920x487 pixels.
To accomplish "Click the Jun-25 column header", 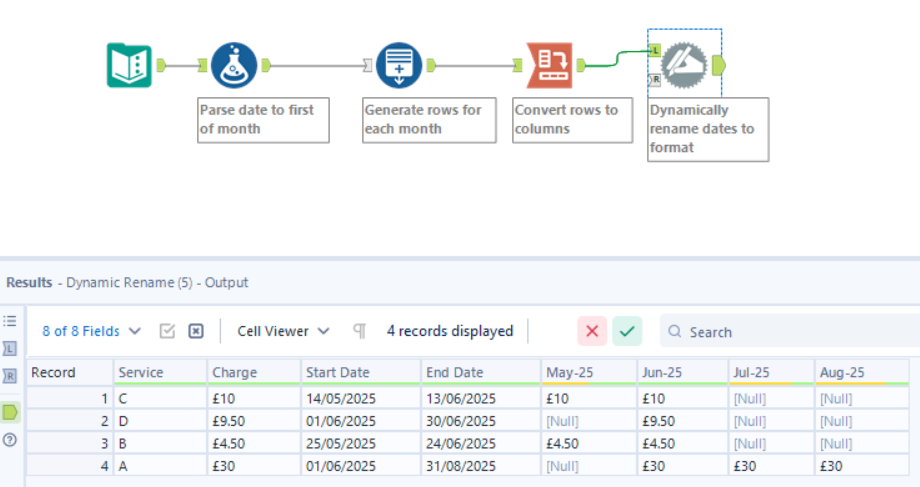I will (683, 373).
